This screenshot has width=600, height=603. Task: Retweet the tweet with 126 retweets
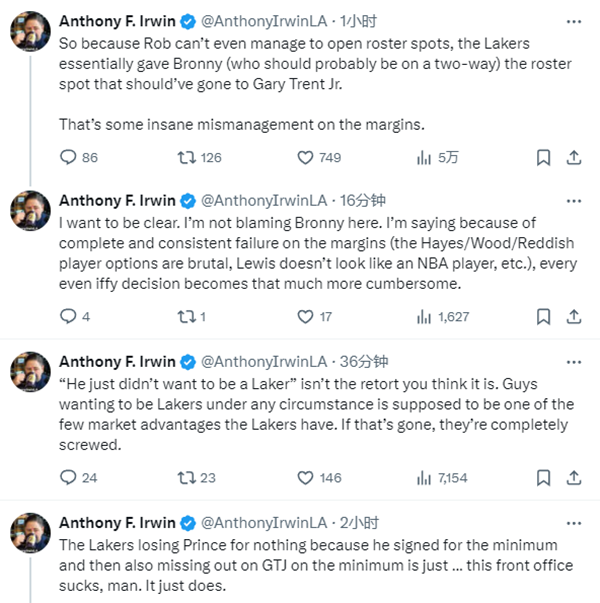pyautogui.click(x=185, y=157)
